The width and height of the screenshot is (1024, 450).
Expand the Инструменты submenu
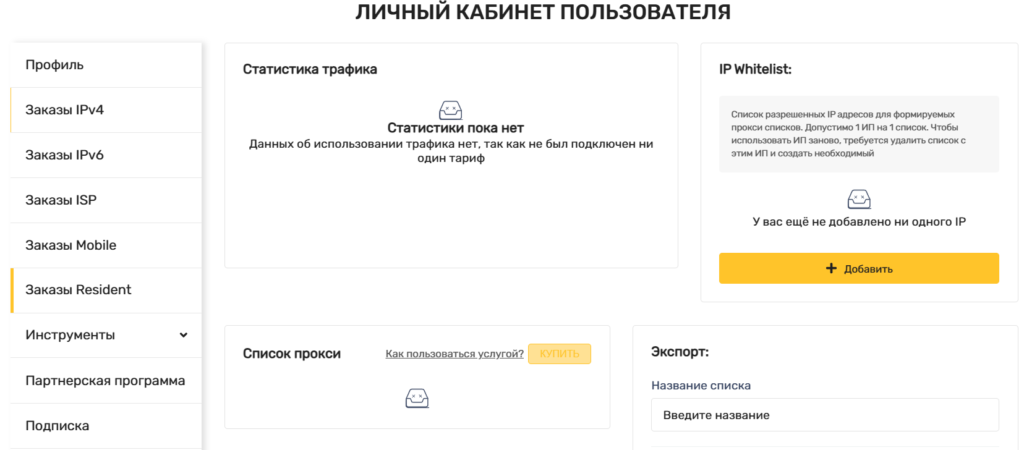(106, 335)
